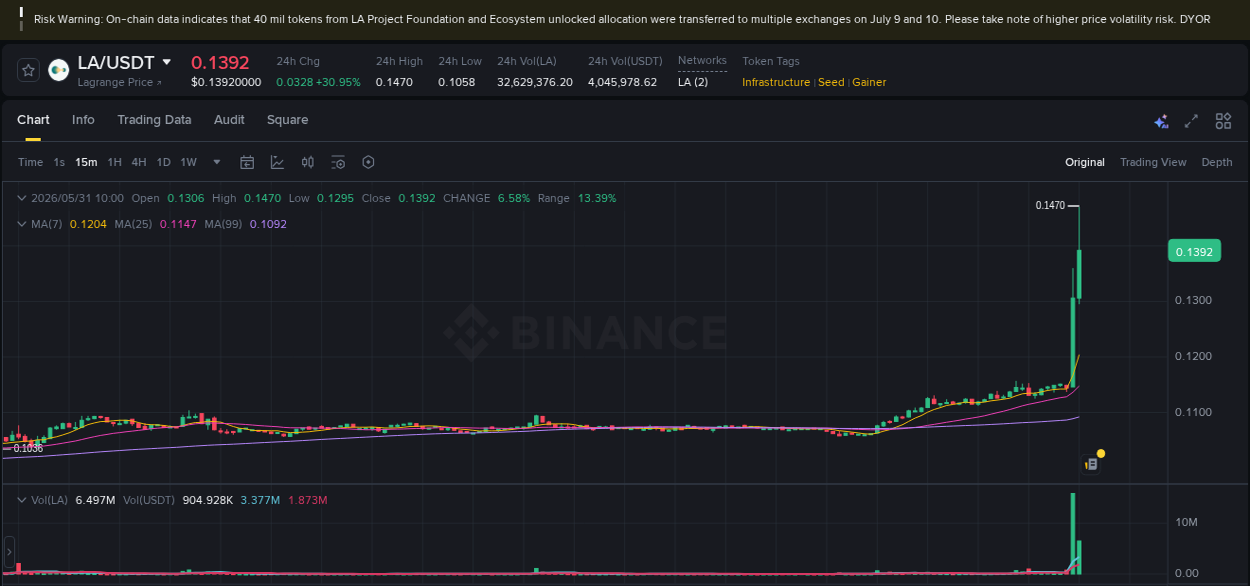
Task: Click the CHANGE 6.58% value
Action: 514,198
